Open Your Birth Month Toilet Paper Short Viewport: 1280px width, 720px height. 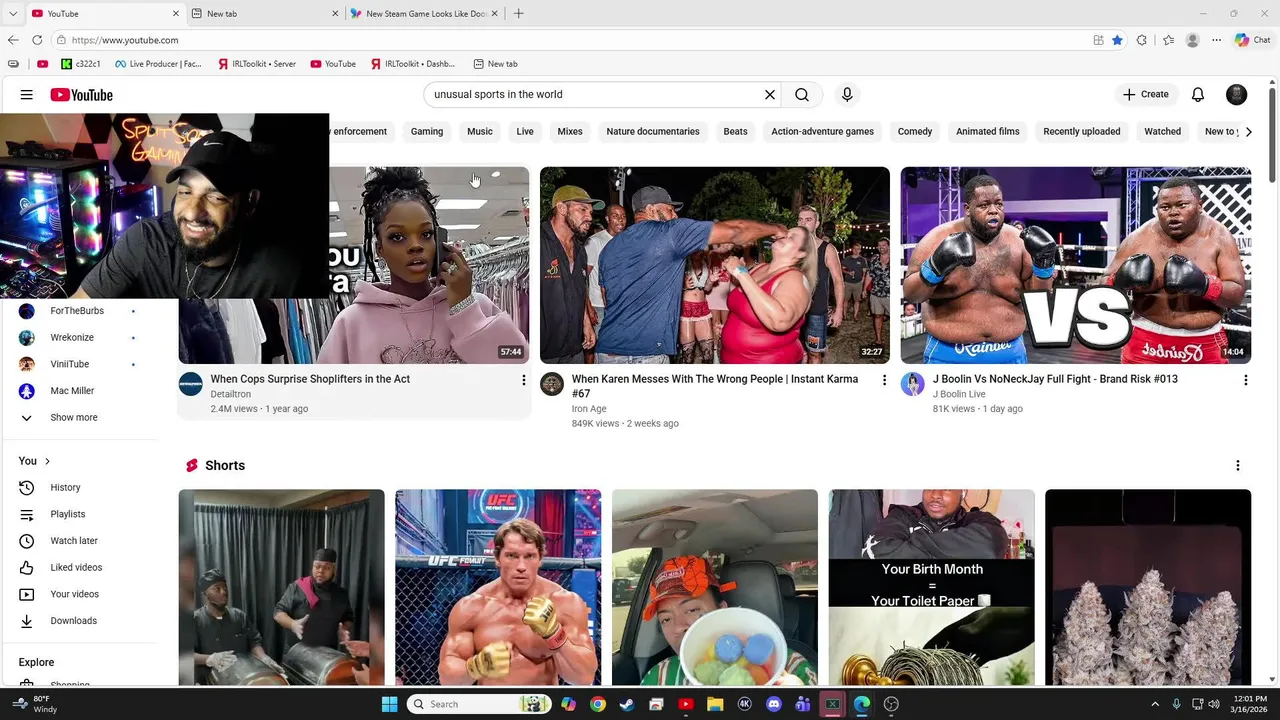pos(932,587)
